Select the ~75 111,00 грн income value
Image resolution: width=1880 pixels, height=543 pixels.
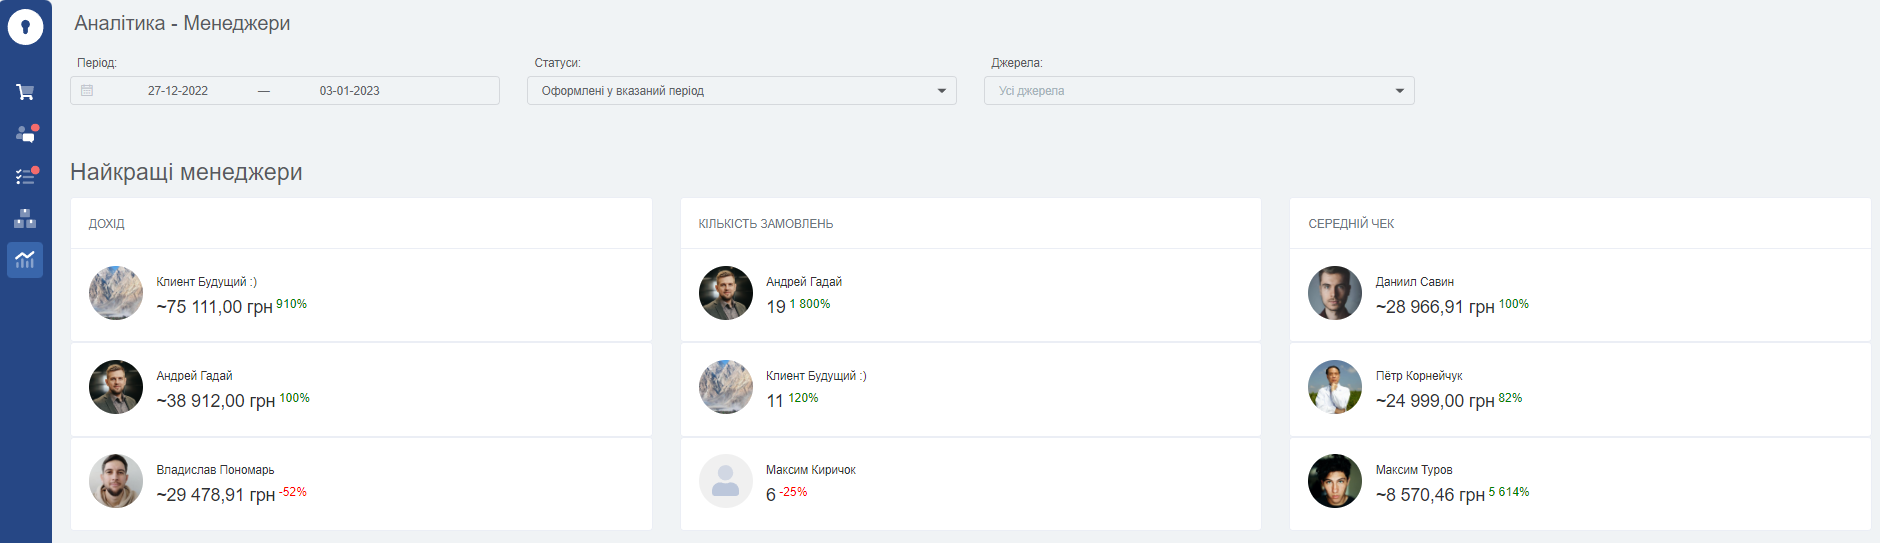coord(214,307)
